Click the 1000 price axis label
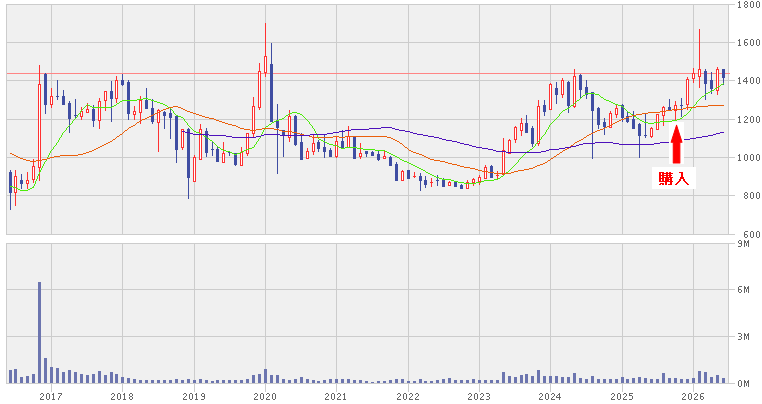This screenshot has width=762, height=404. (748, 158)
